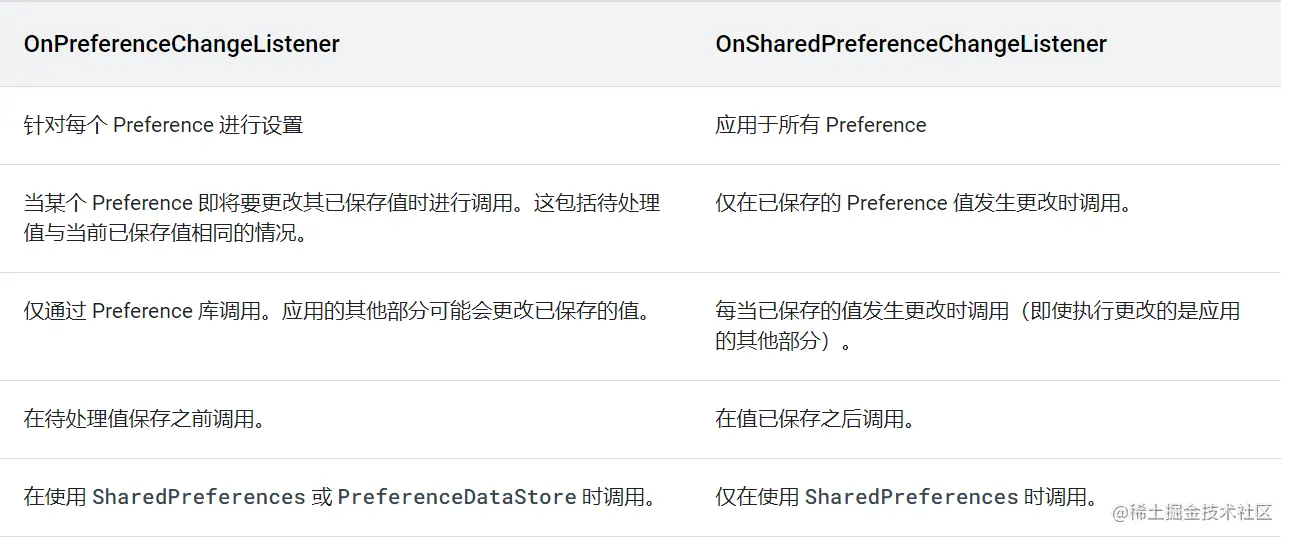Click the line starting '每当已保存的值发生更改时调用'
The height and width of the screenshot is (540, 1290).
coord(977,311)
